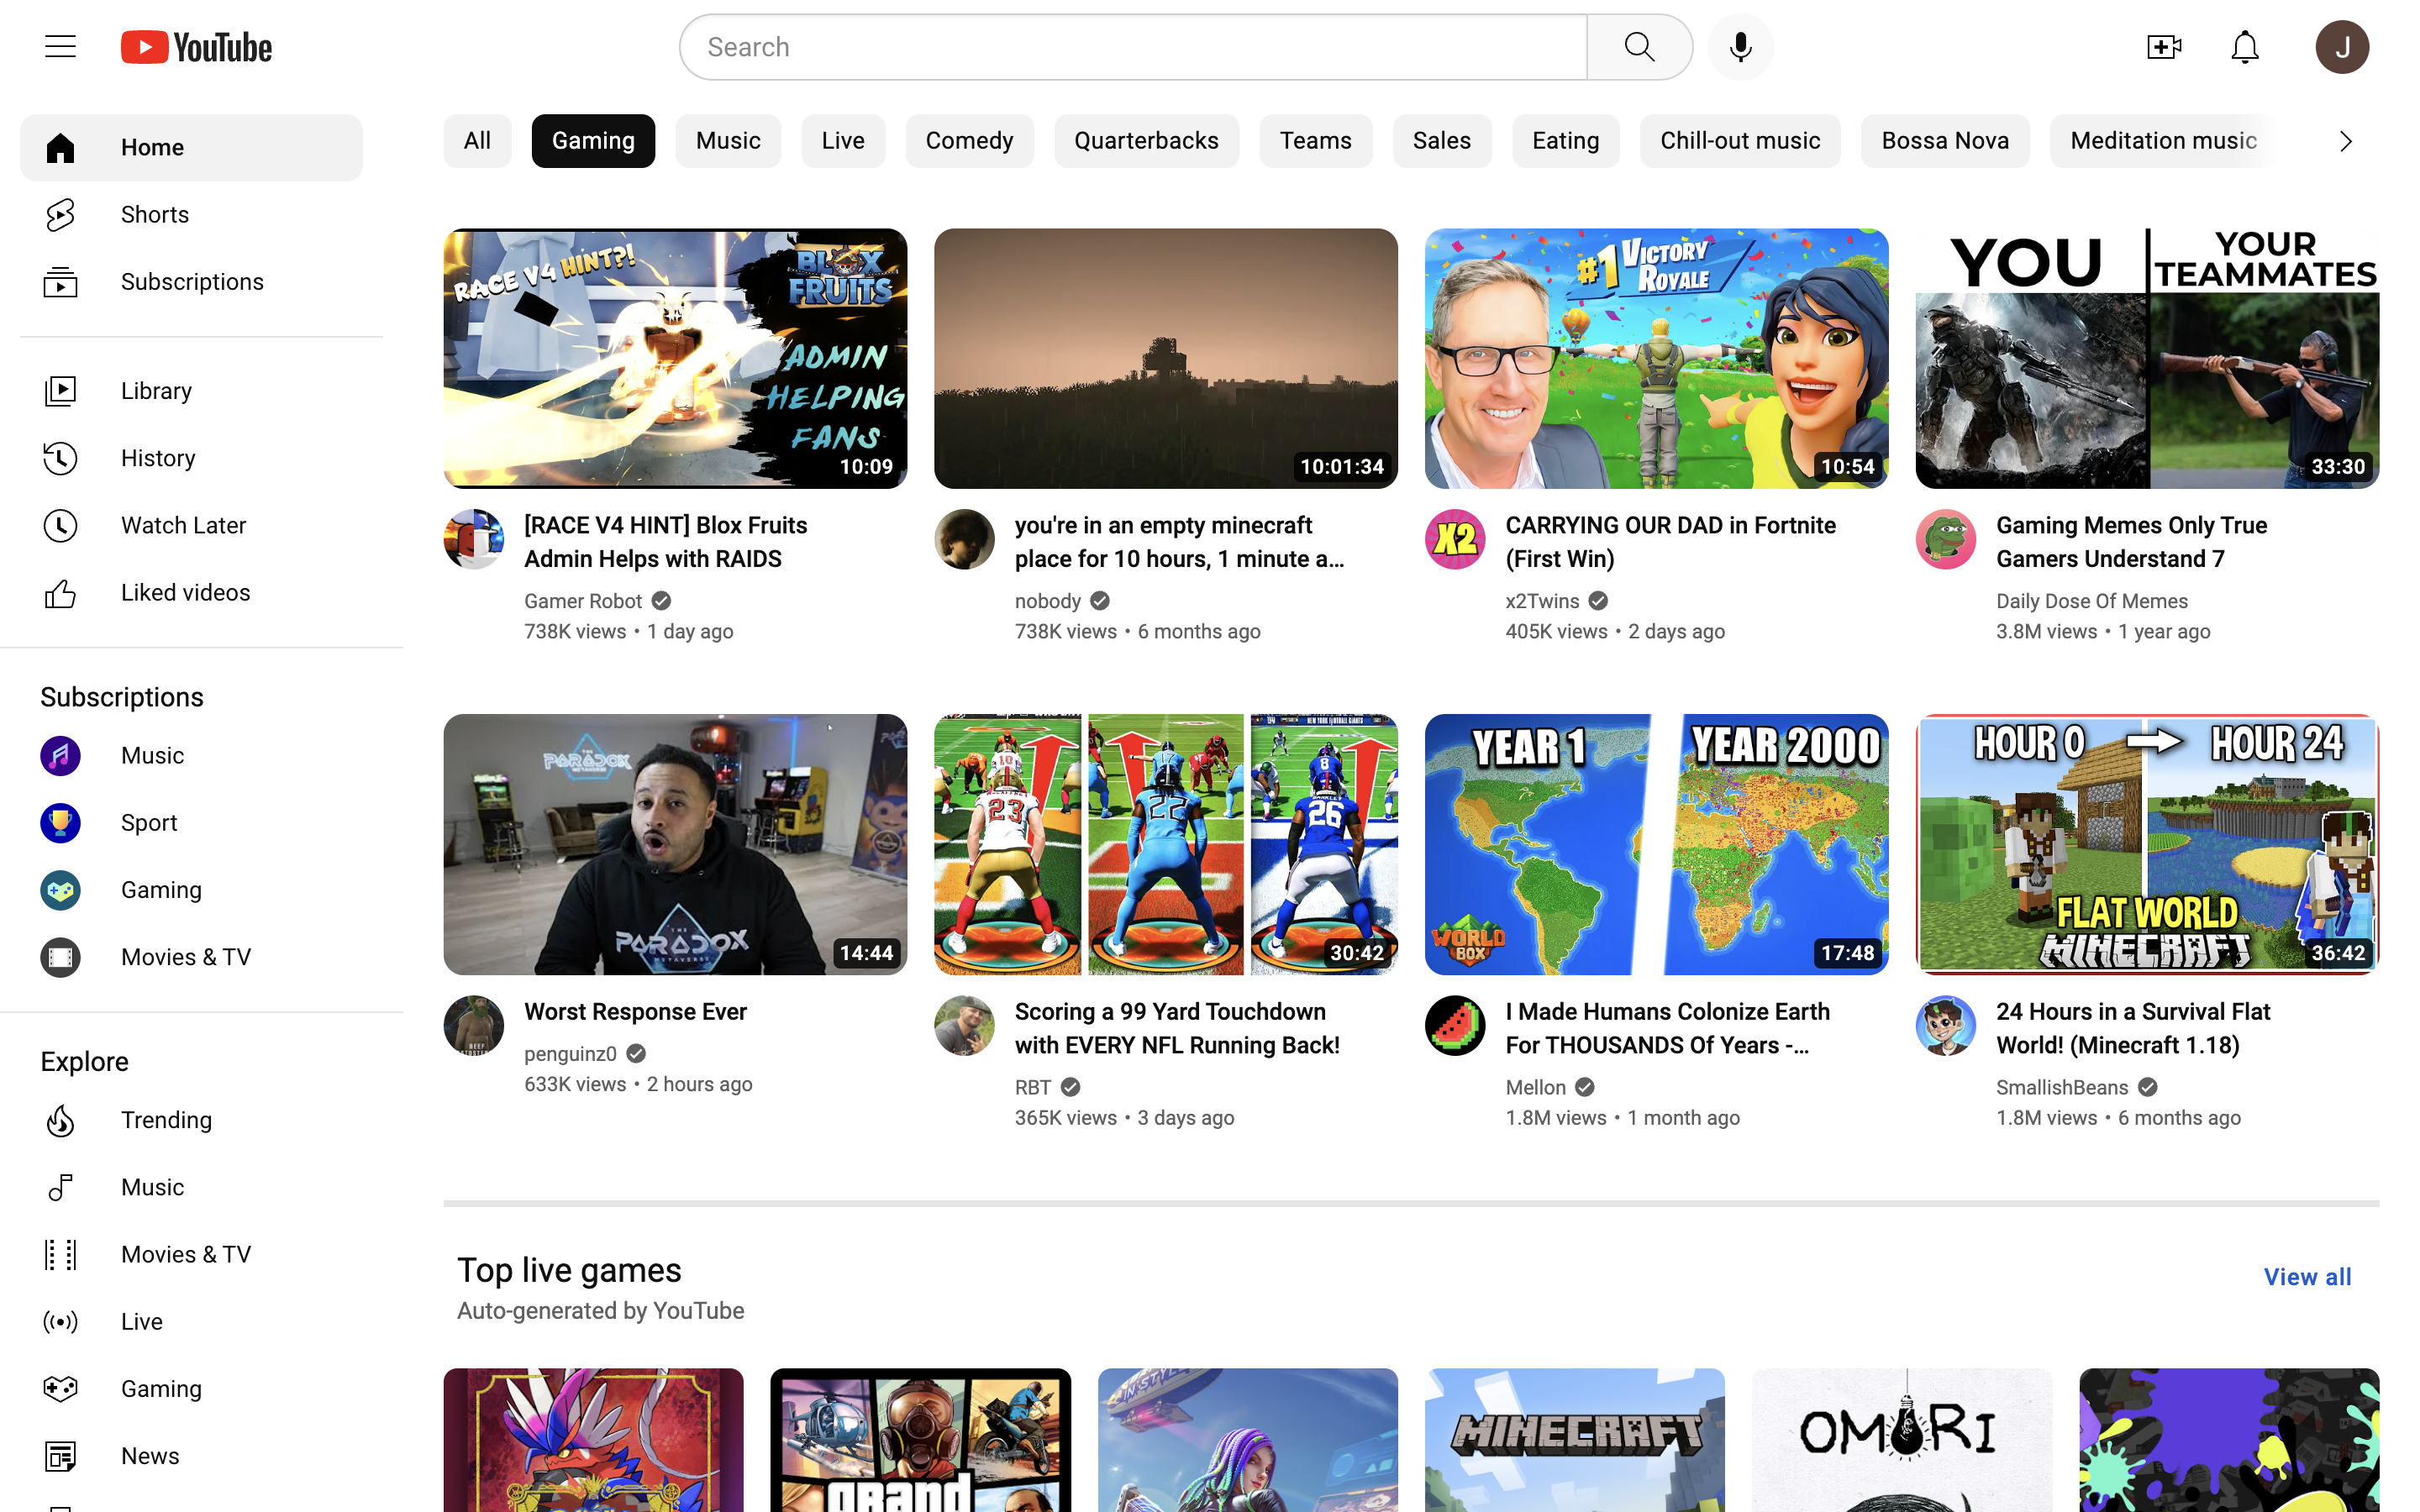The image size is (2420, 1512).
Task: Open Music under Explore
Action: 191,1187
